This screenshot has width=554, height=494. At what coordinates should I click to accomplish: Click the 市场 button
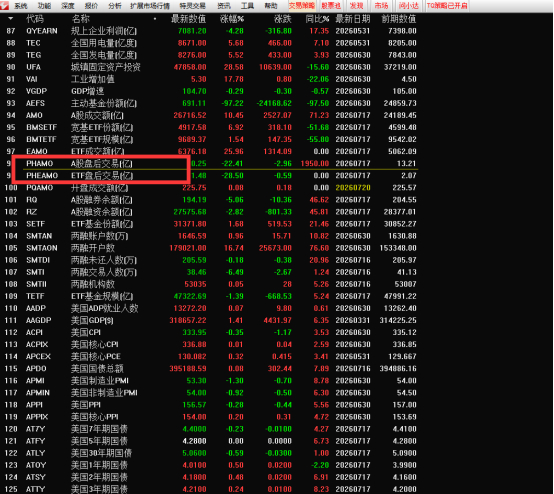tap(381, 6)
